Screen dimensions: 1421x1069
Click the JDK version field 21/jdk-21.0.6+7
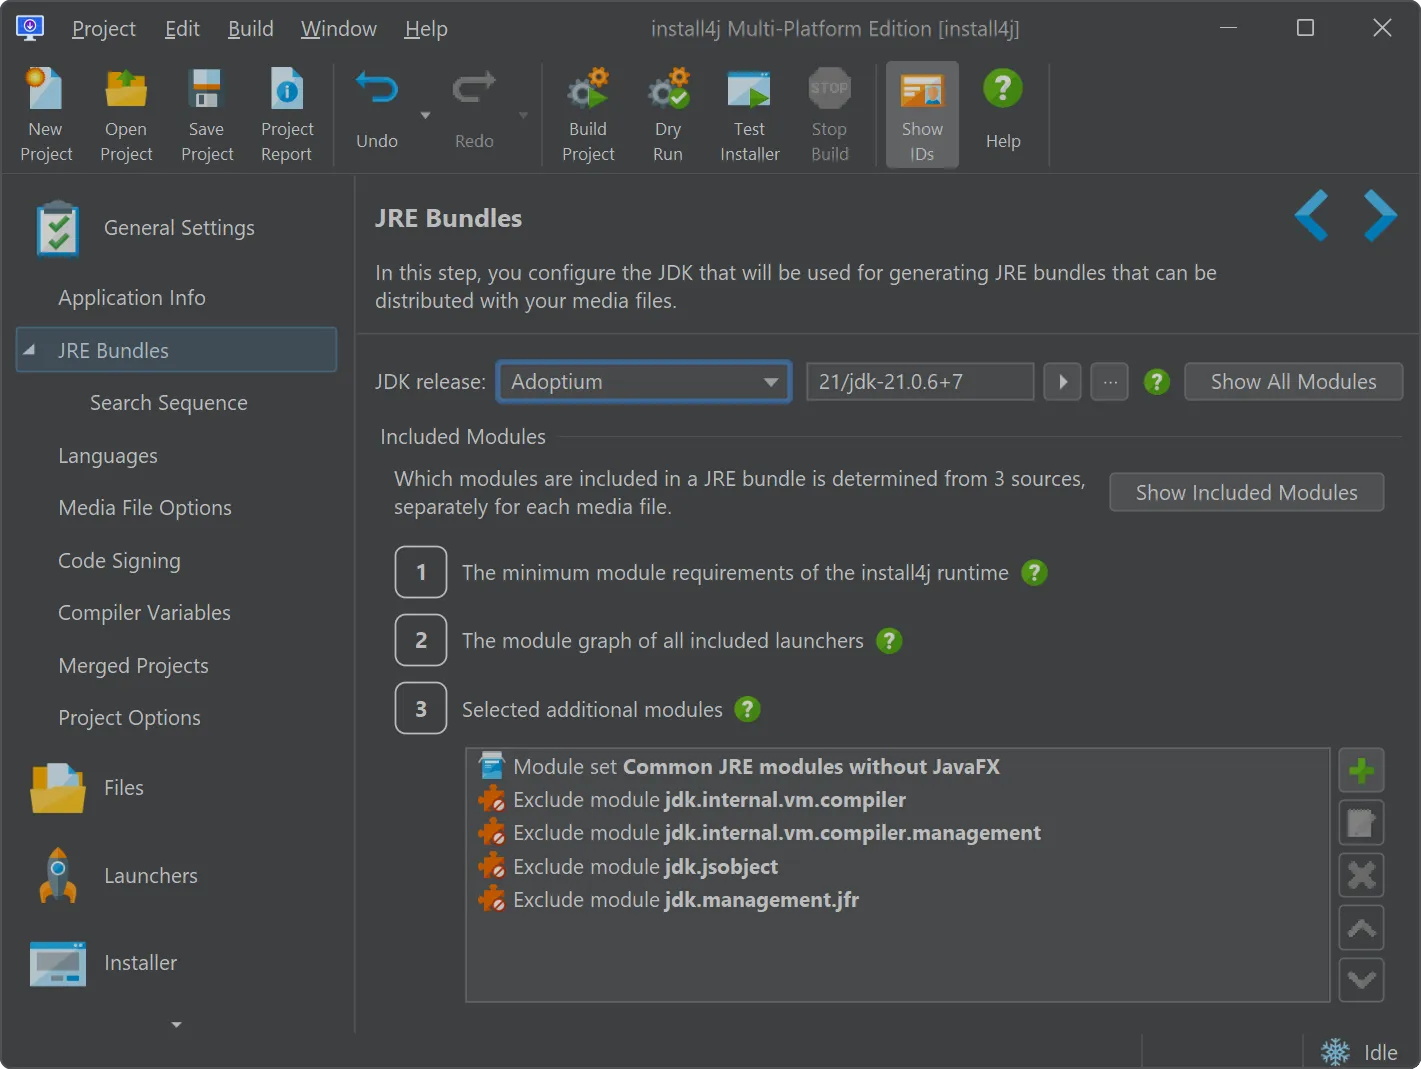click(920, 382)
